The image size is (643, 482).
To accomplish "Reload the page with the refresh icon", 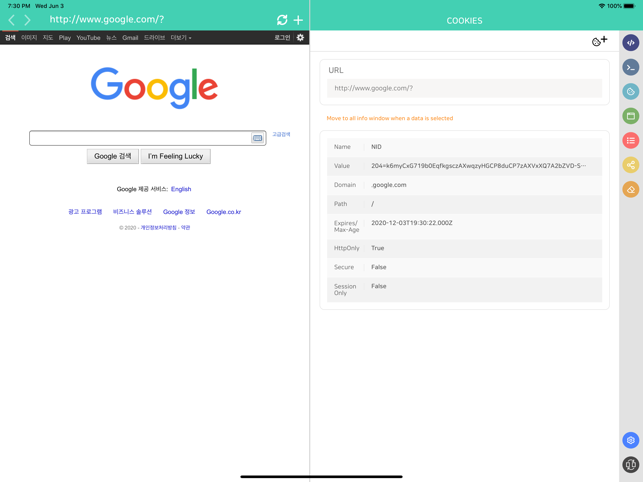I will [x=282, y=20].
